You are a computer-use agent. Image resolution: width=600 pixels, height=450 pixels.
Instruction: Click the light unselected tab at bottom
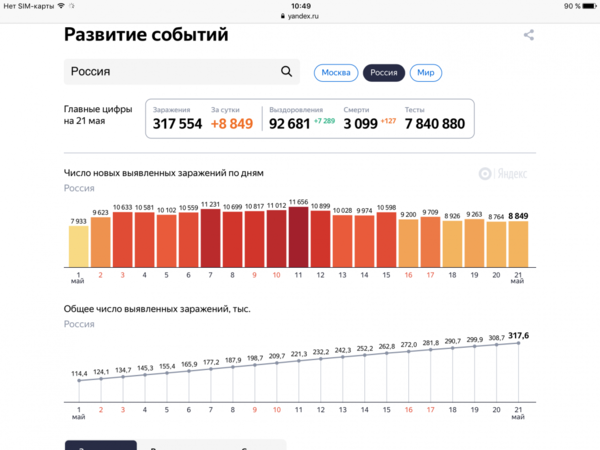click(x=210, y=444)
